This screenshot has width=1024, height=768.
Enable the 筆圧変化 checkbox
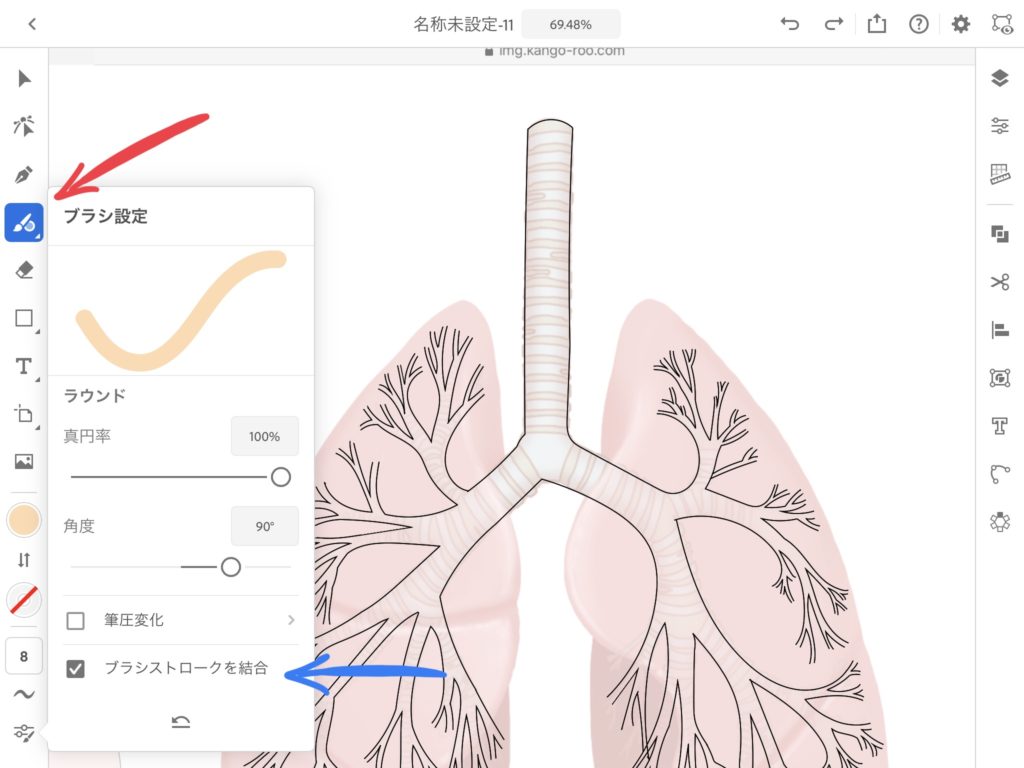coord(76,620)
